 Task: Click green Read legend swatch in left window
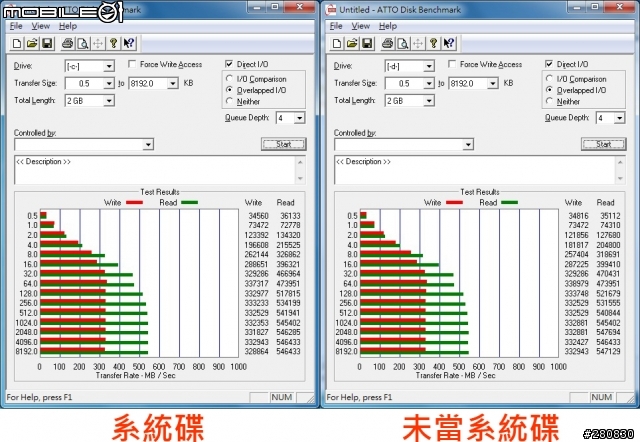(x=189, y=202)
